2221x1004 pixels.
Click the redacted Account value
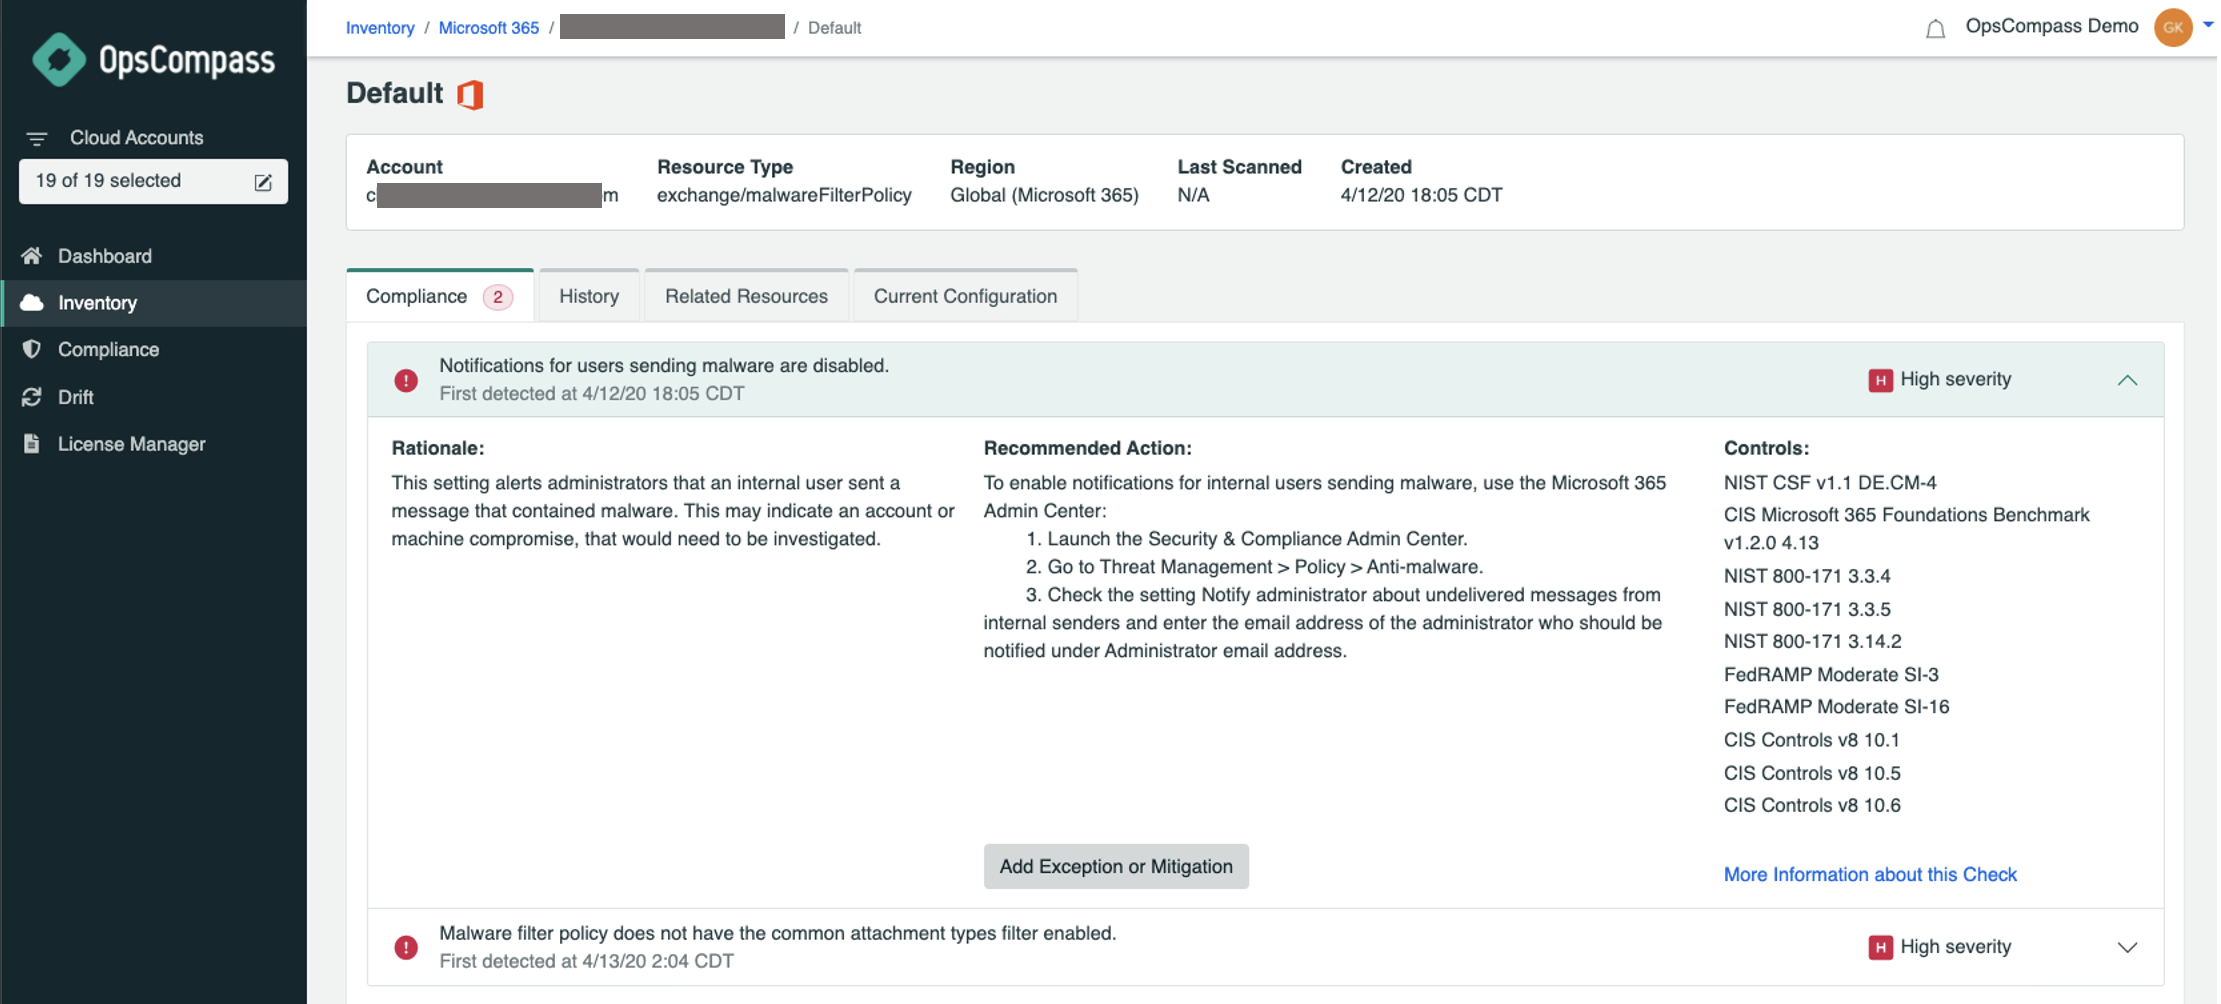point(492,195)
